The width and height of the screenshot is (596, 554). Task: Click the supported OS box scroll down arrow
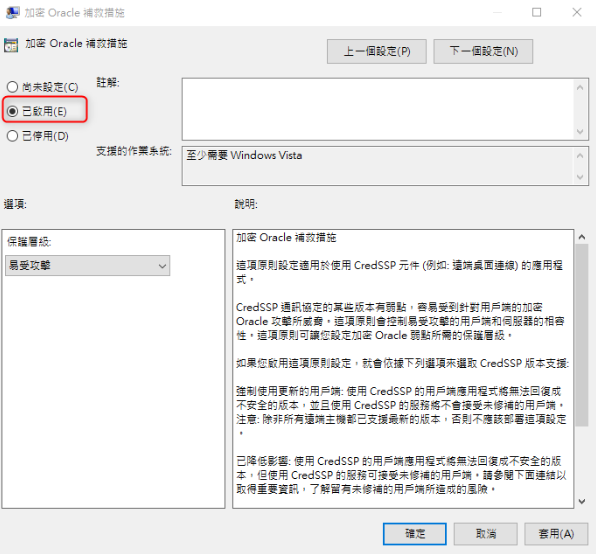point(580,177)
